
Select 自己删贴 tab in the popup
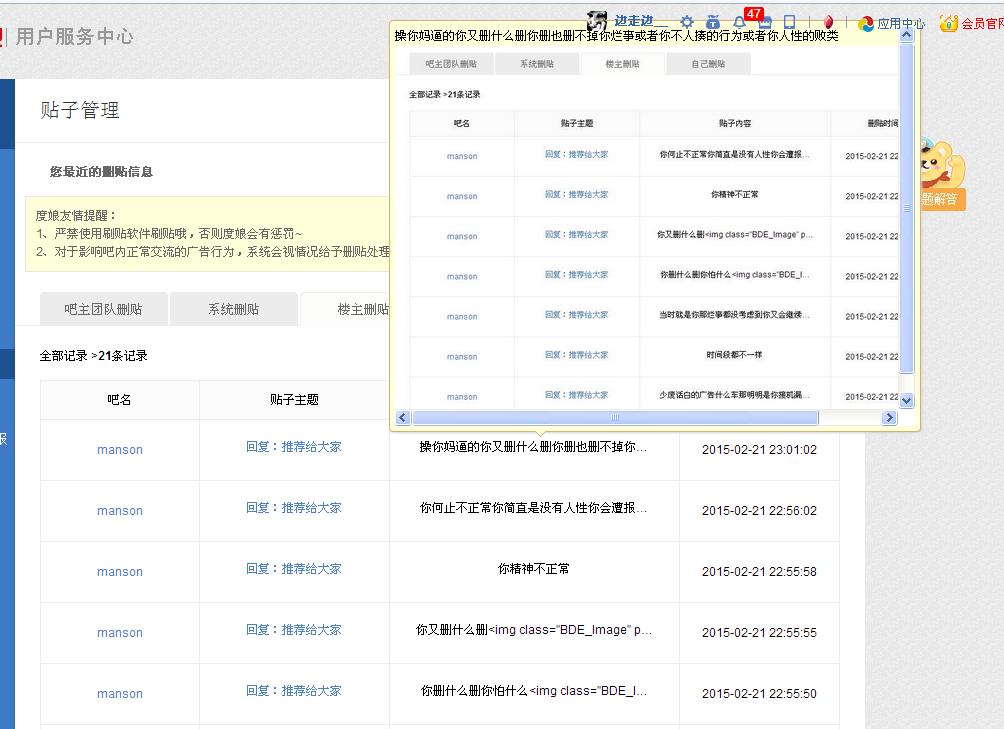point(708,63)
